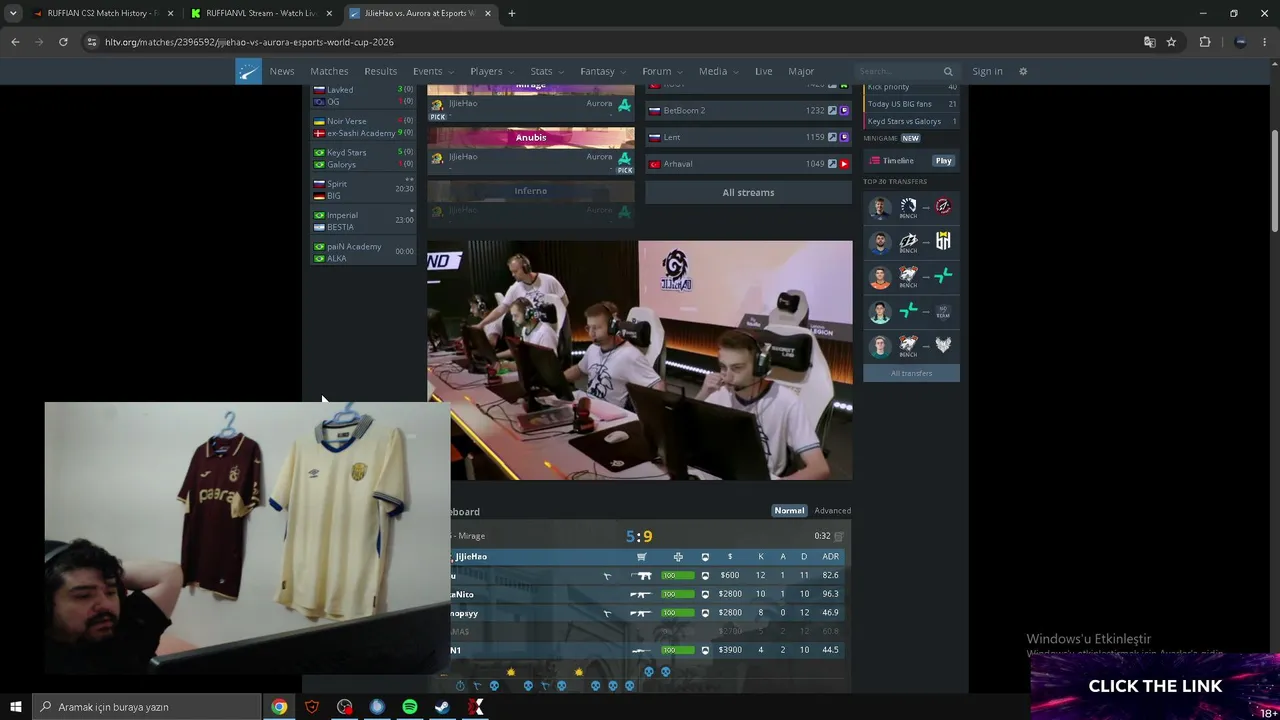This screenshot has width=1280, height=720.
Task: Switch to the RUFFIANVL Stream browser tab
Action: coord(262,13)
